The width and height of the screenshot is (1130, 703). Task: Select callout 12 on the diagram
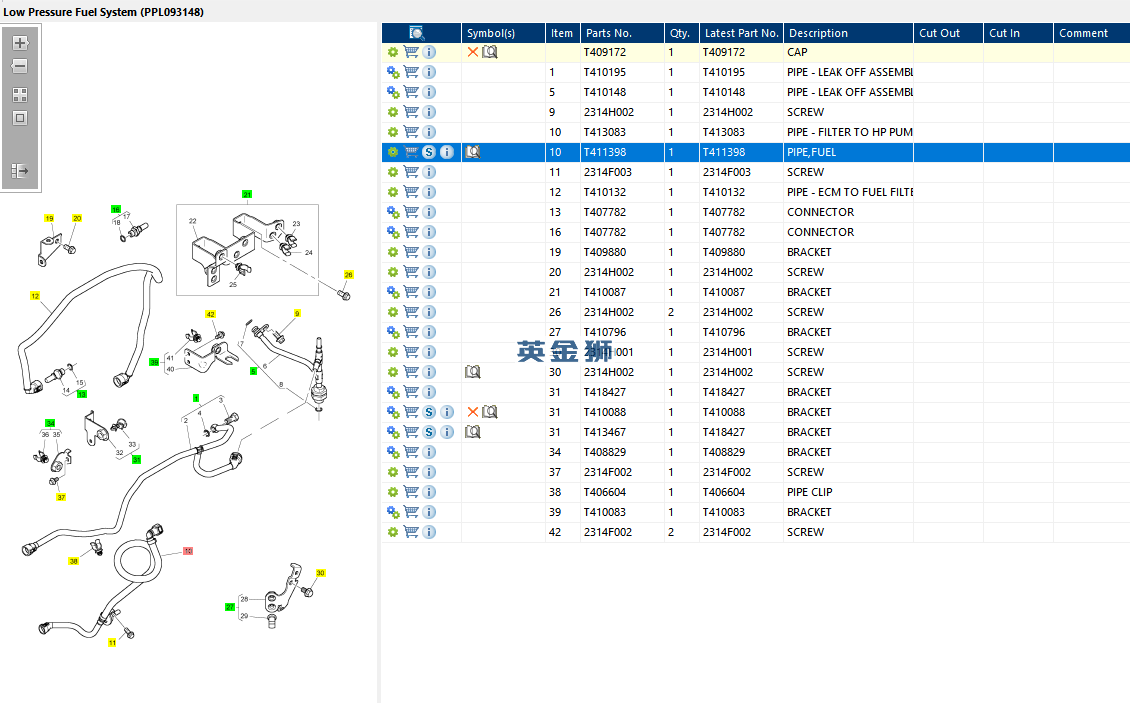point(35,296)
